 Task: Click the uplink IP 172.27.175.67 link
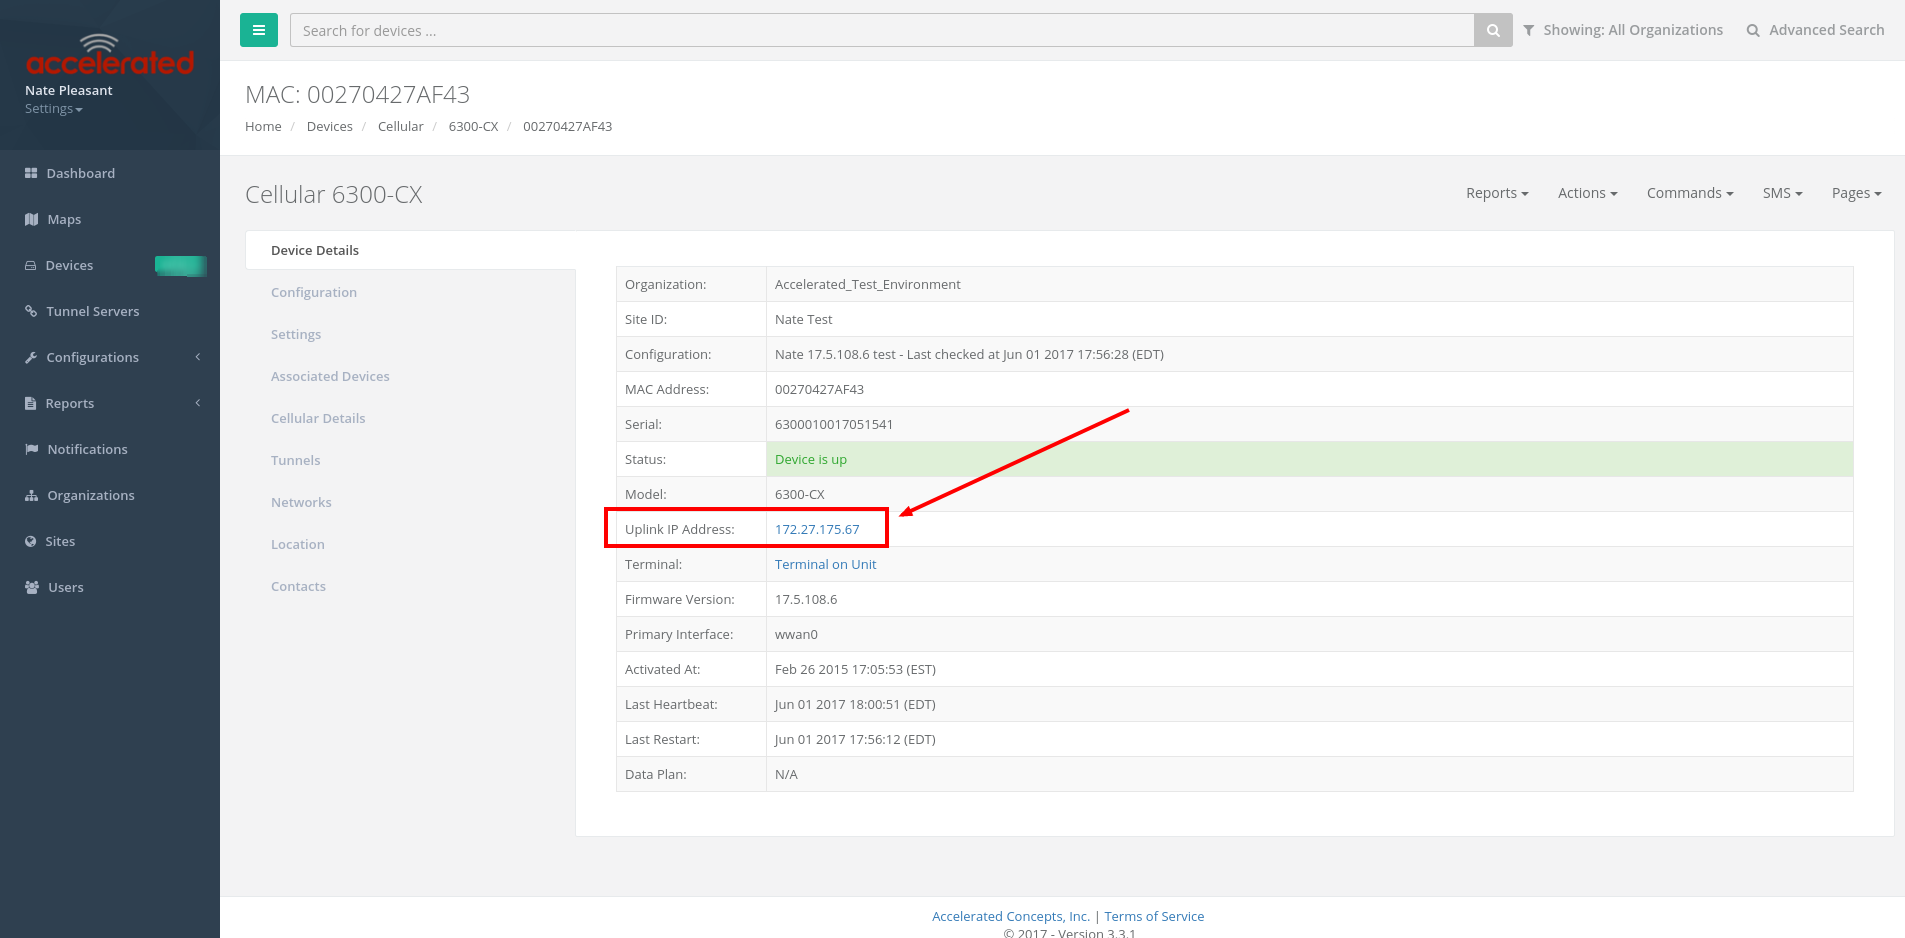817,529
